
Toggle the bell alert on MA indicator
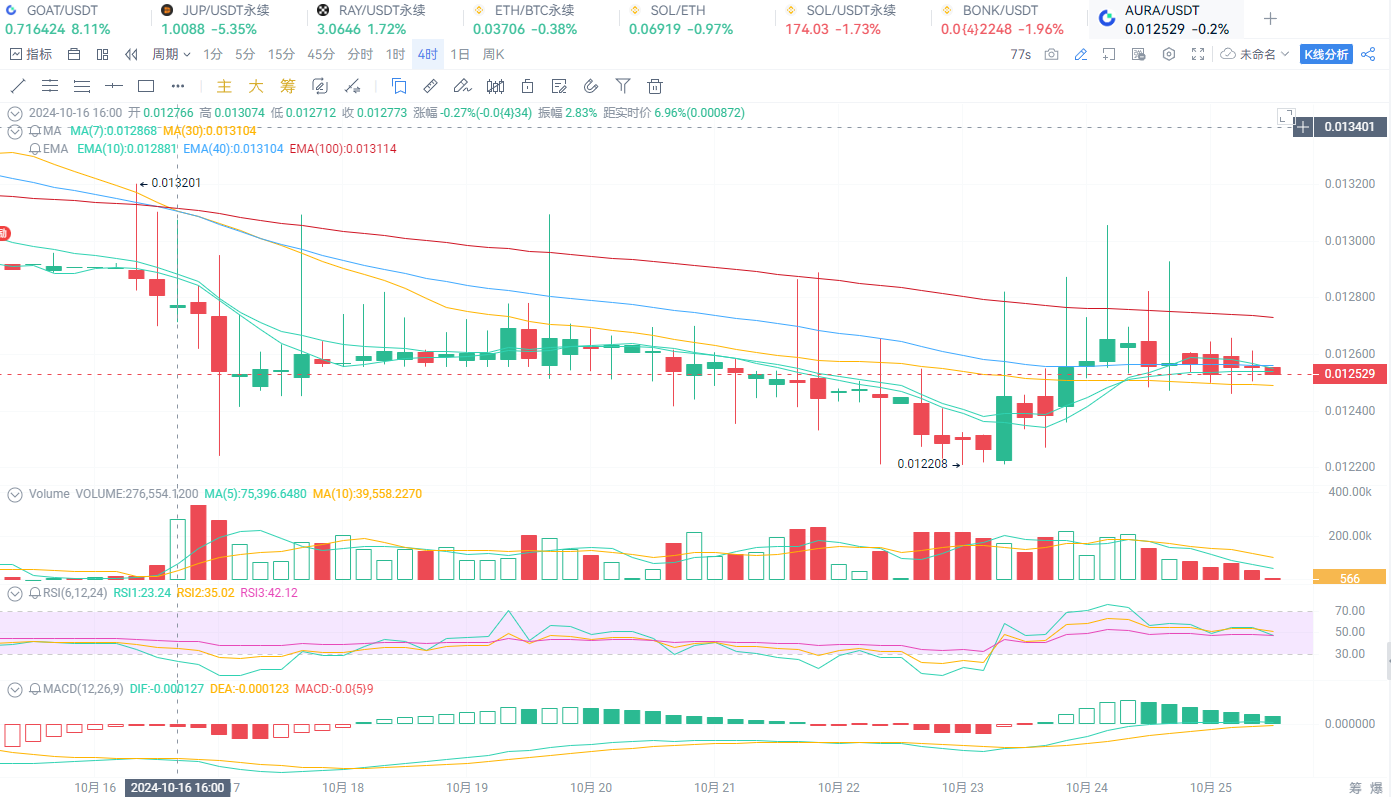coord(35,131)
